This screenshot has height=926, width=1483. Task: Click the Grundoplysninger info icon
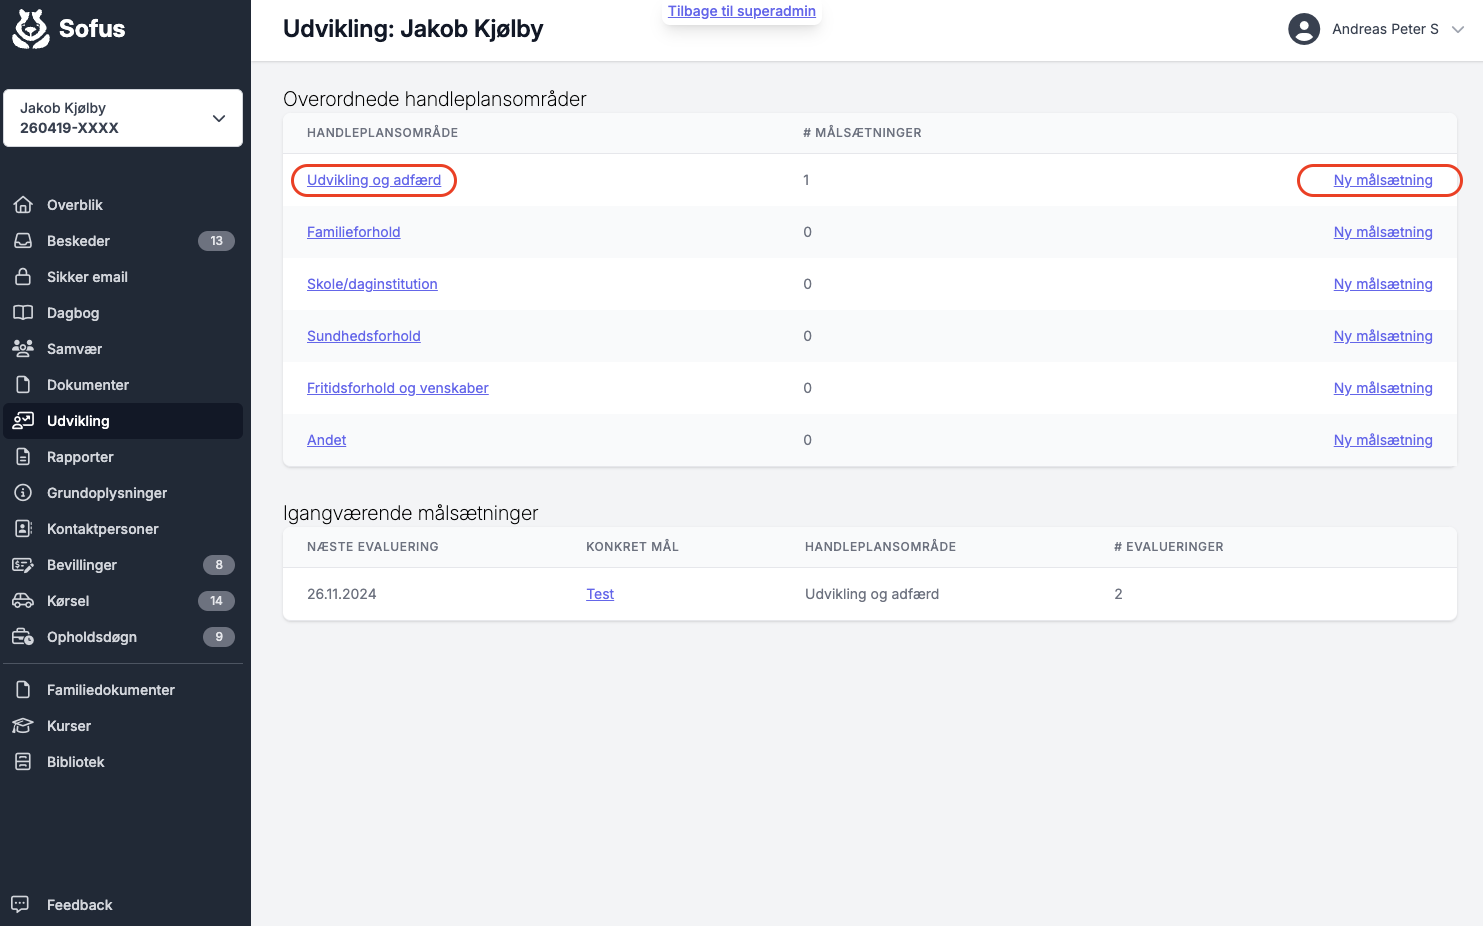point(23,493)
